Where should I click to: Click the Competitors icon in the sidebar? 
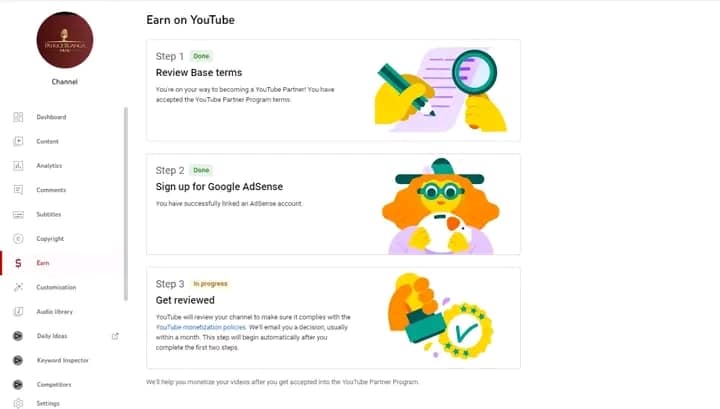click(18, 384)
